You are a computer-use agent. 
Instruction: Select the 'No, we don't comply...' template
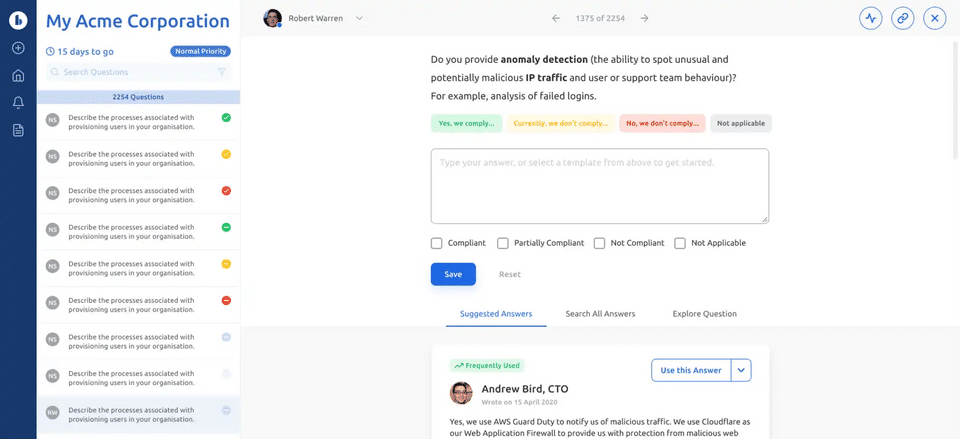662,123
